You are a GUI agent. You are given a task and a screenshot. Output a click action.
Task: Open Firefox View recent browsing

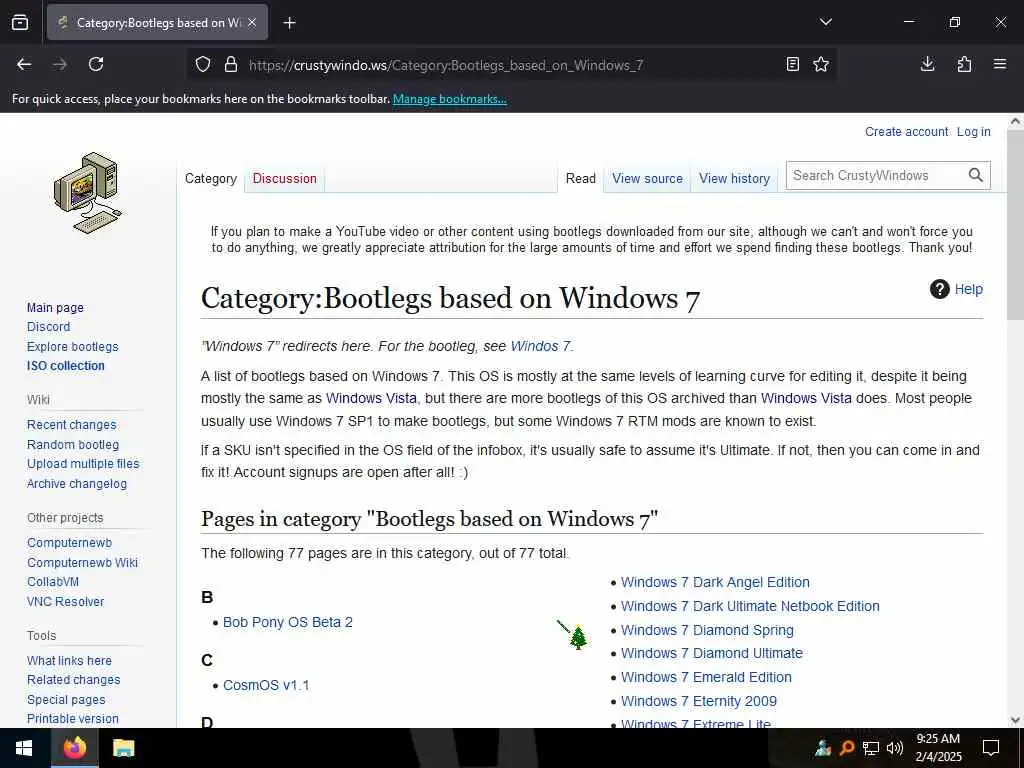20,22
